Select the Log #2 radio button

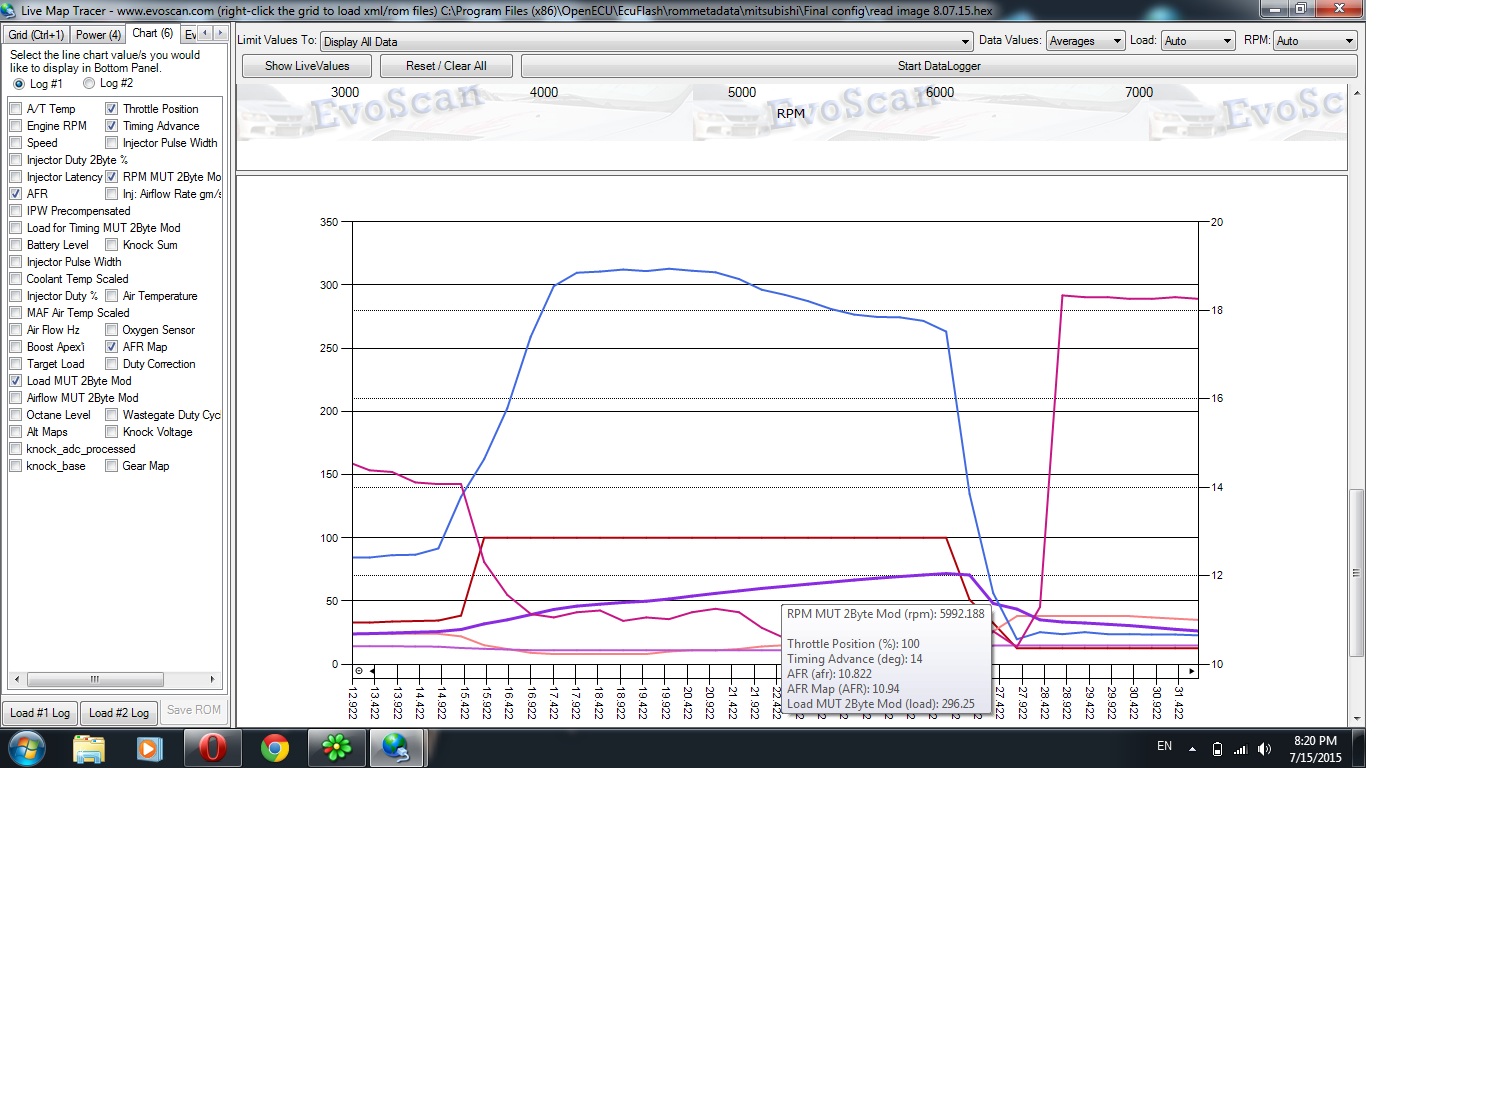pos(90,84)
